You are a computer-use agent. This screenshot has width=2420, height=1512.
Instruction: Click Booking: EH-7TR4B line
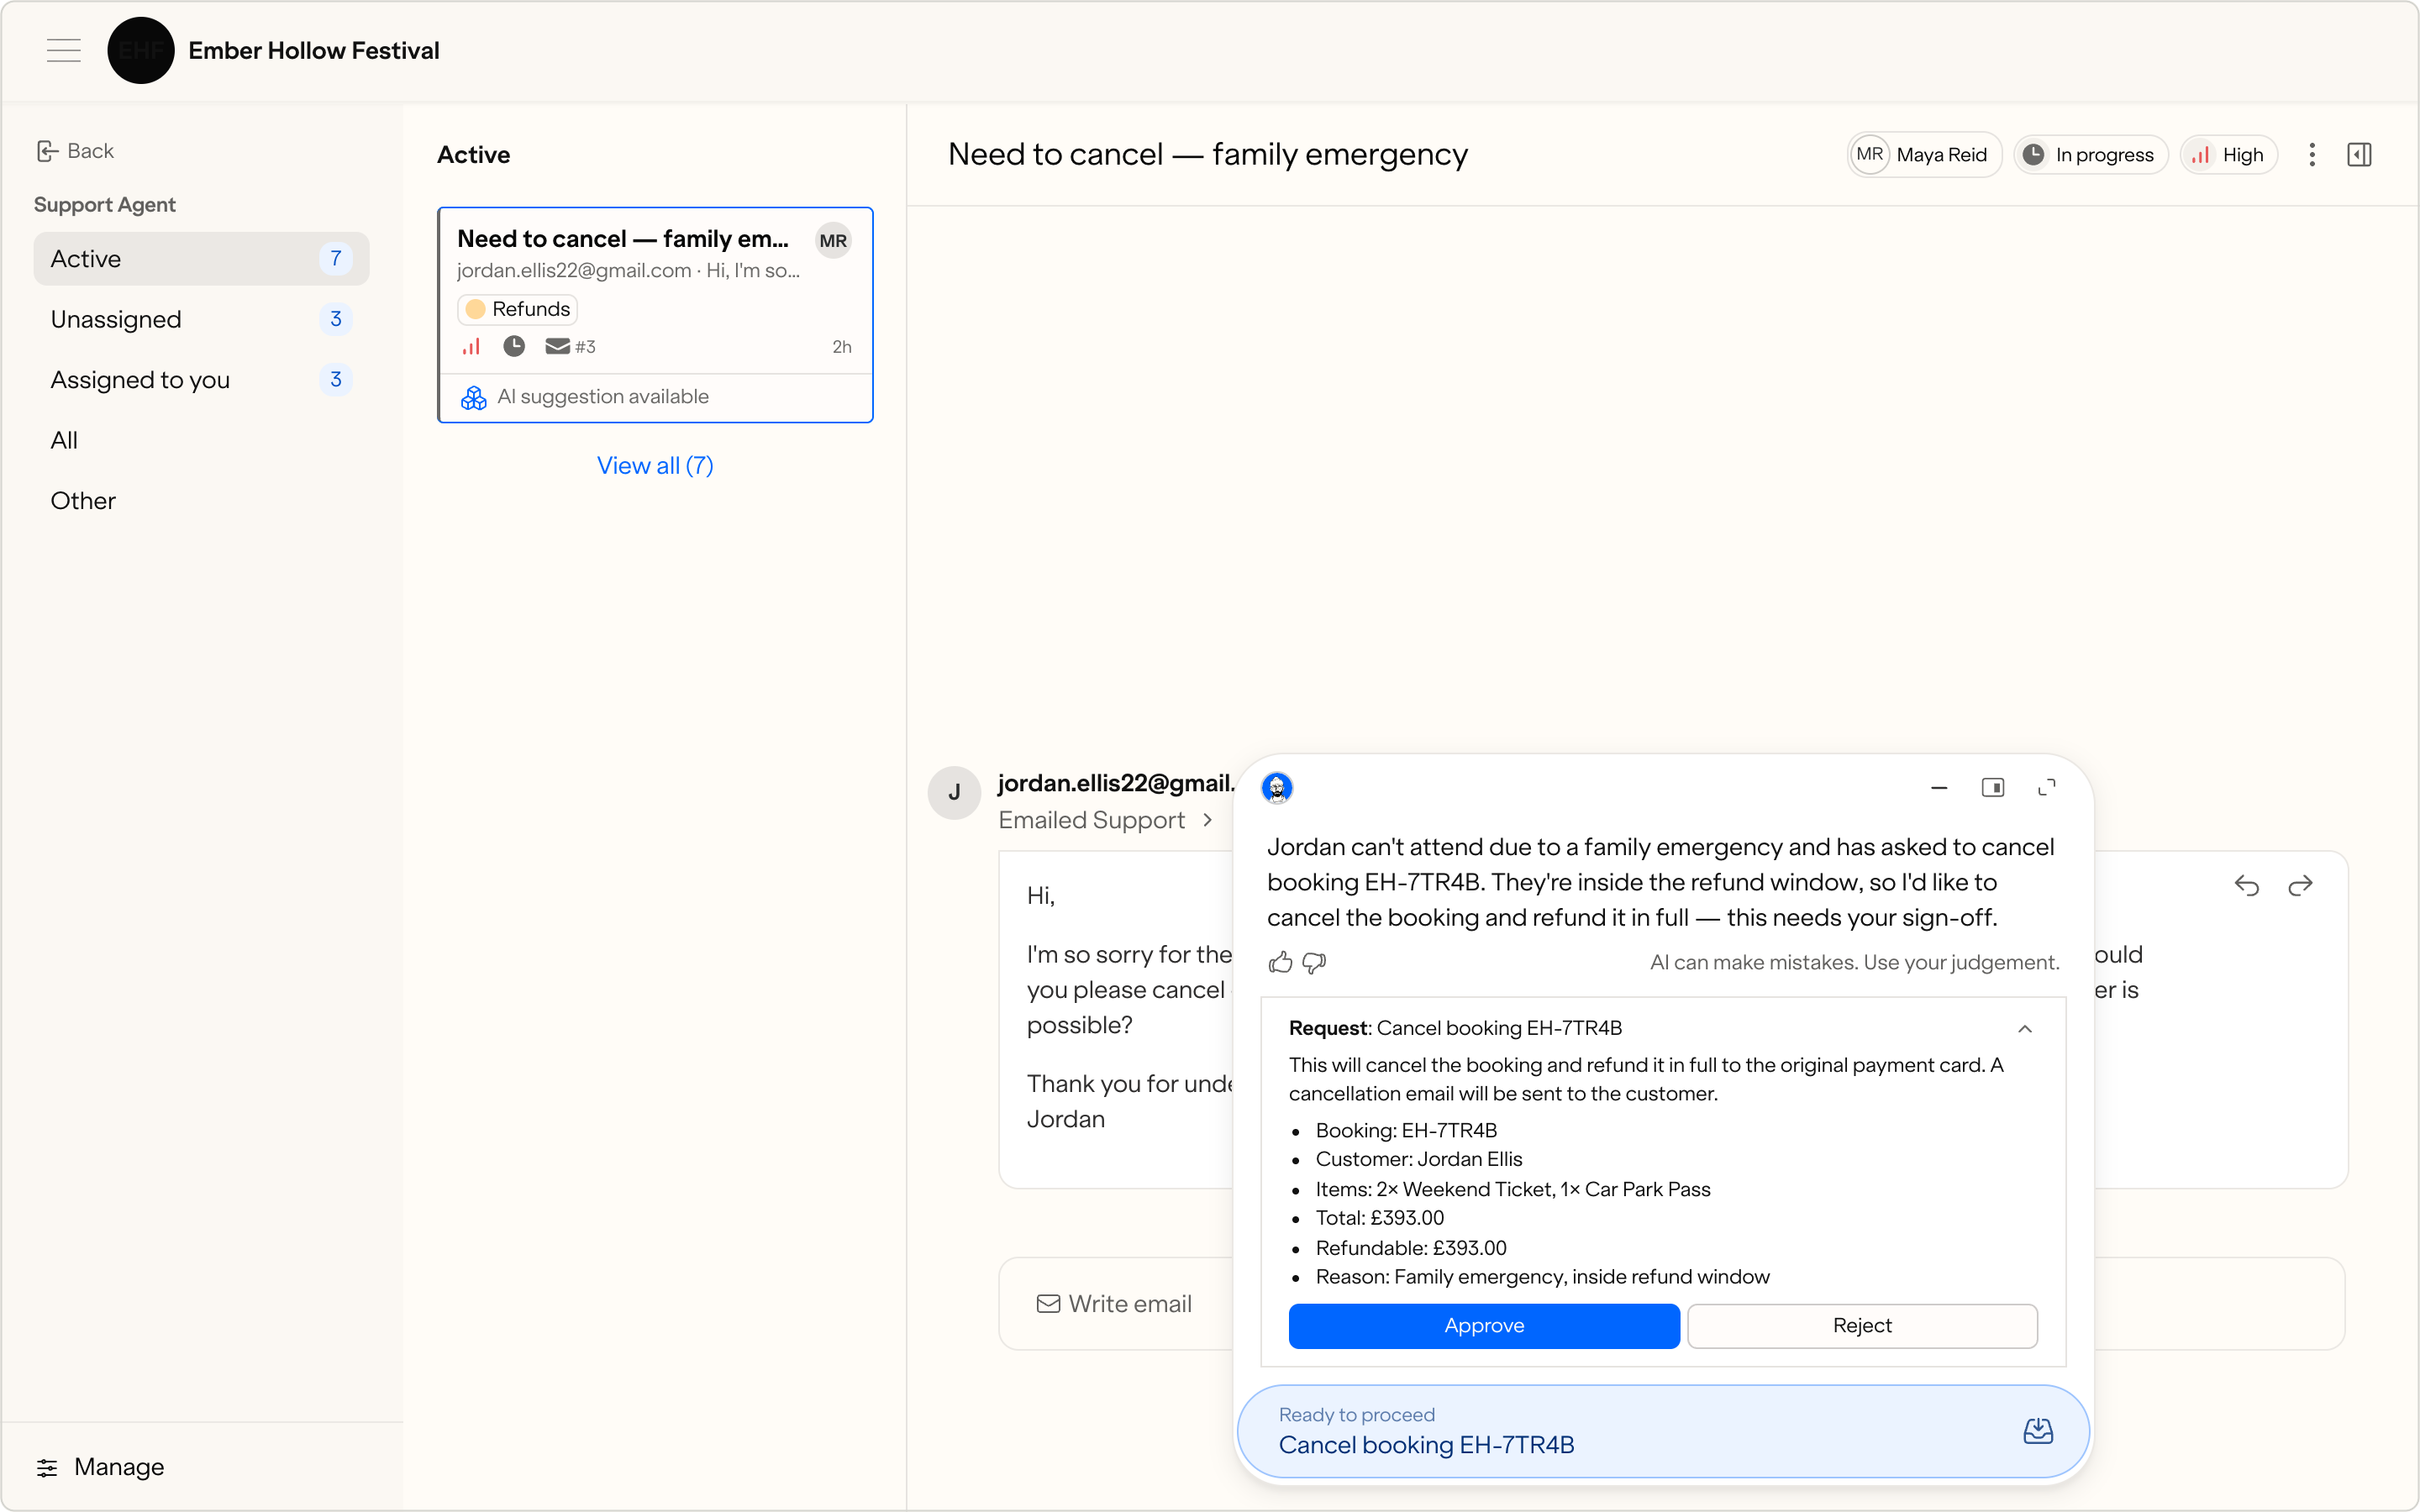(1406, 1130)
